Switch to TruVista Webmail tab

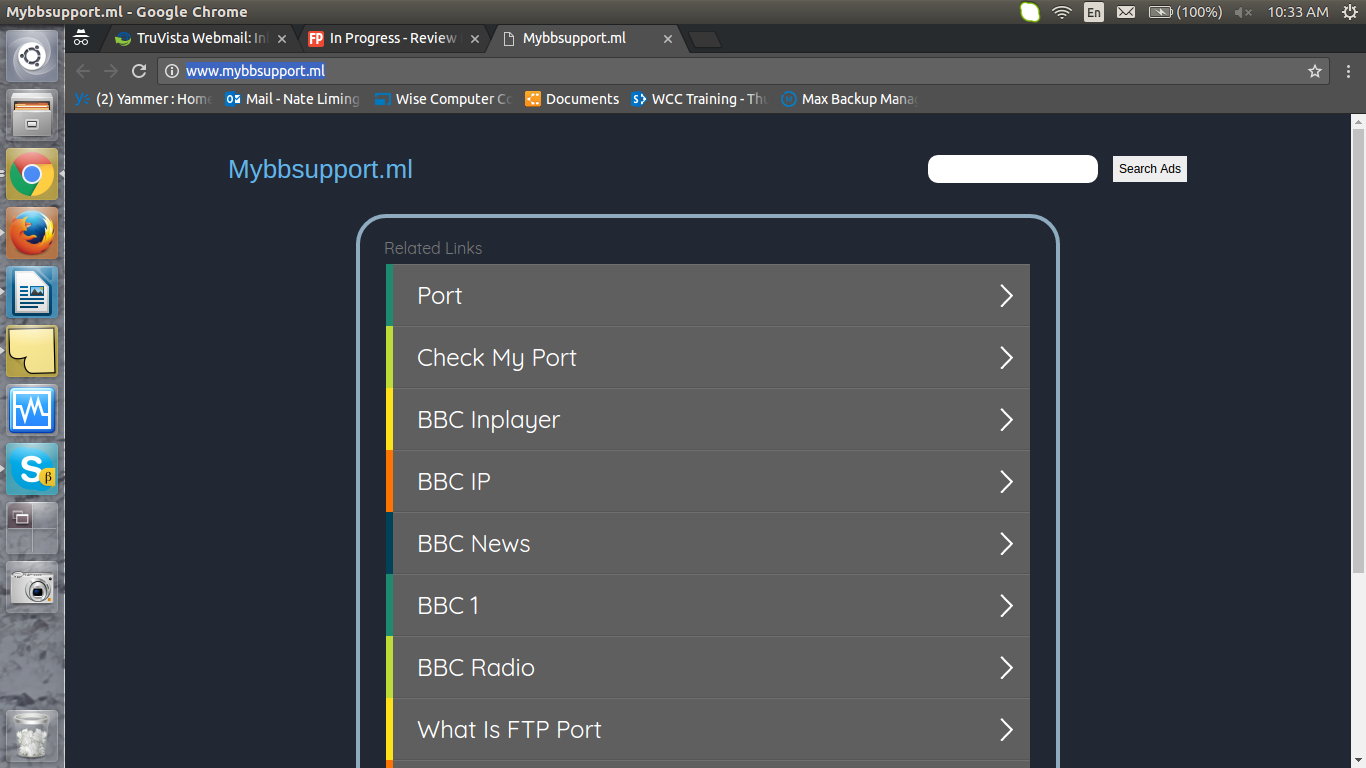[x=201, y=39]
